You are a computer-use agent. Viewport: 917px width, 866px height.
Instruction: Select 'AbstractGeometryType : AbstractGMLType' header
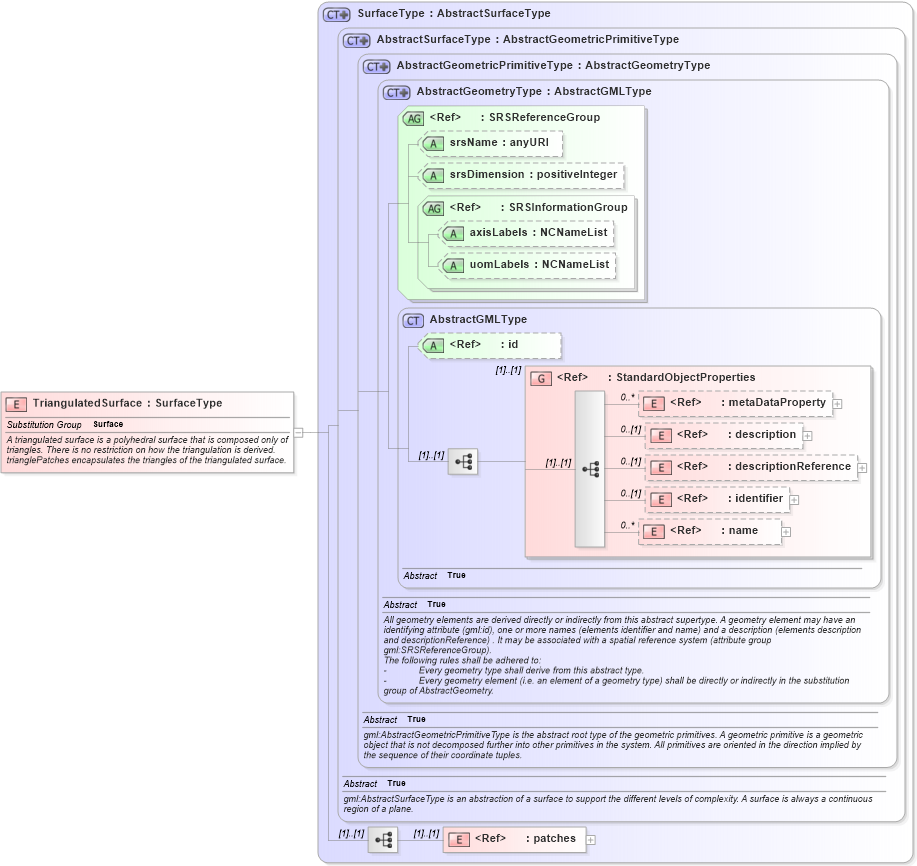click(534, 91)
